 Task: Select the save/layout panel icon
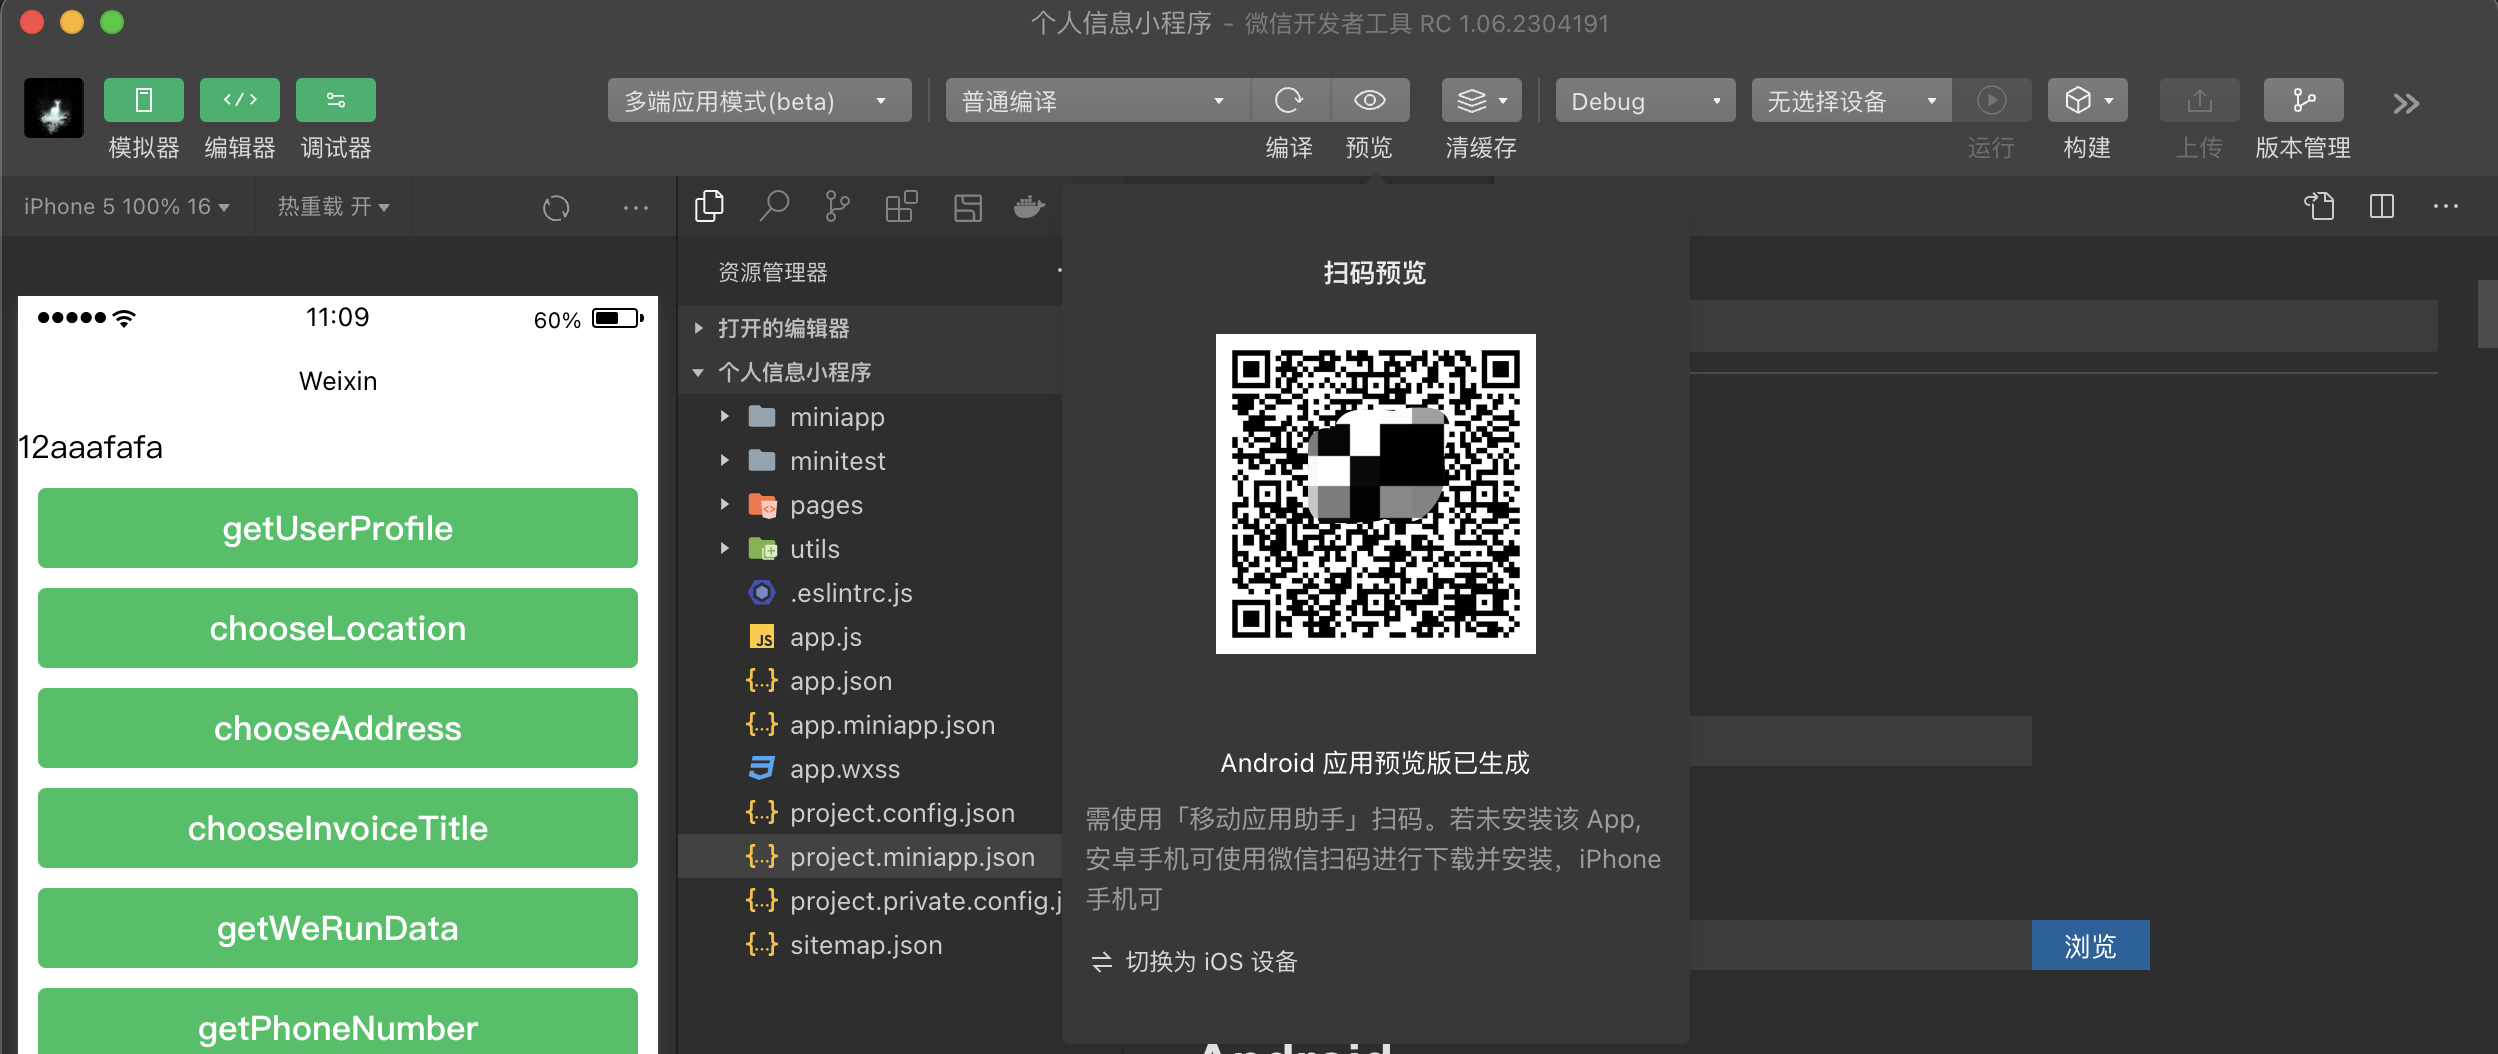(967, 207)
